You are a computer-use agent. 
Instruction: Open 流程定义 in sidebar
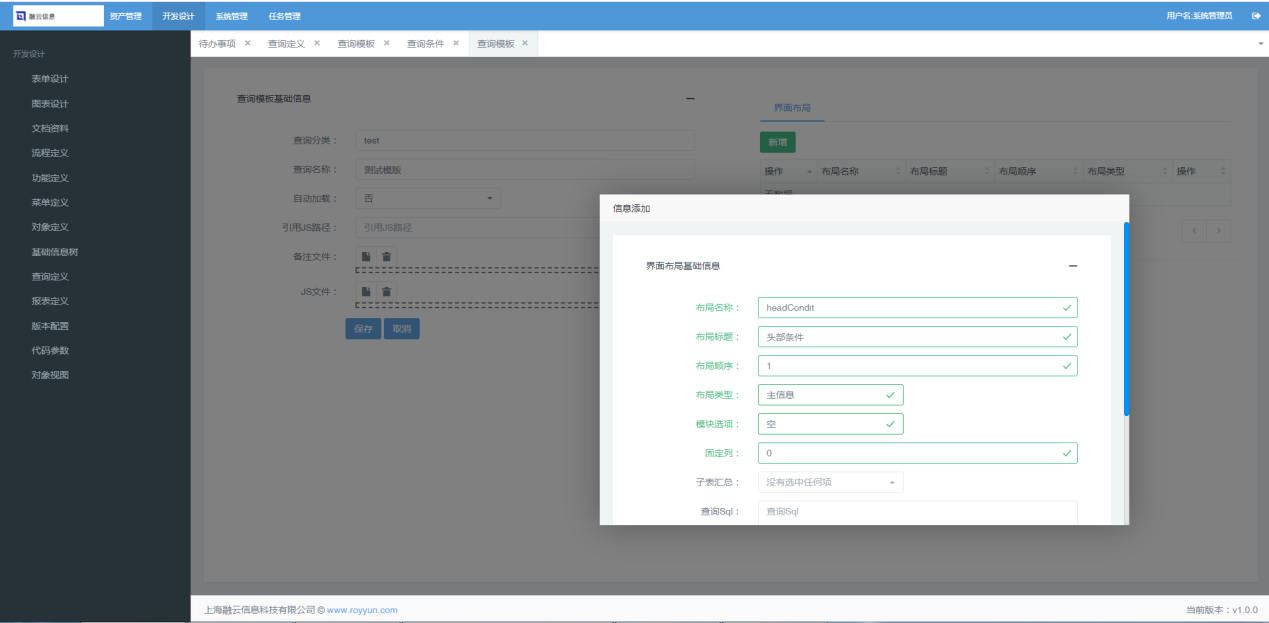click(x=50, y=153)
